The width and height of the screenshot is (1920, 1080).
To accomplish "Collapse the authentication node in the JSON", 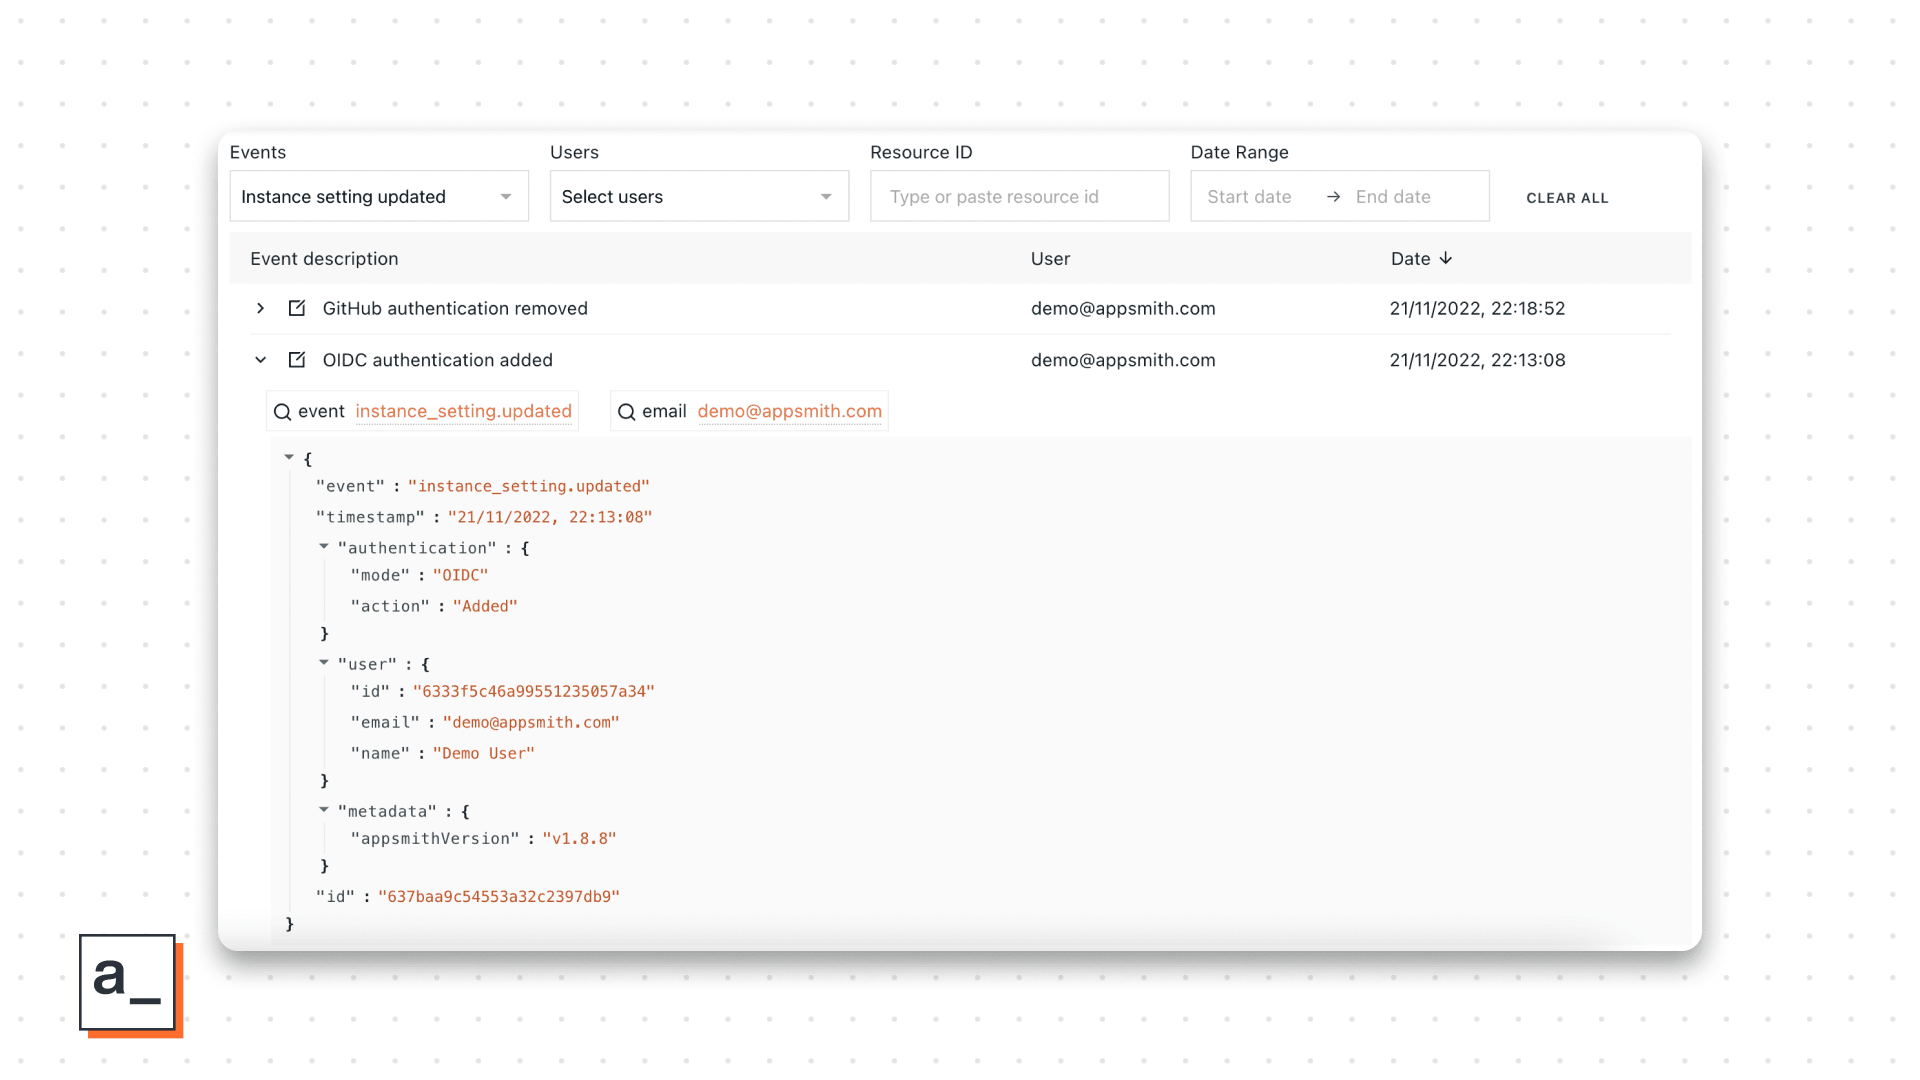I will coord(323,547).
